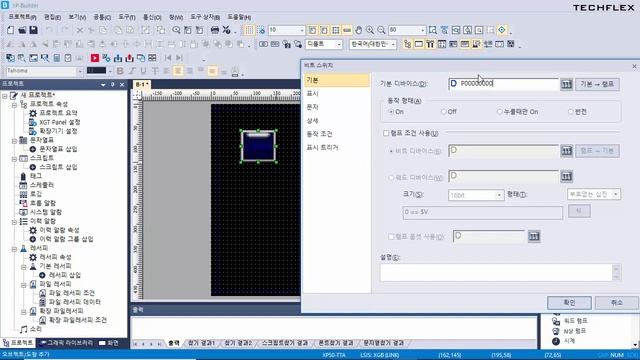Open the 찾기 결과1 output tab
Screen dimensions: 640x360
201,343
